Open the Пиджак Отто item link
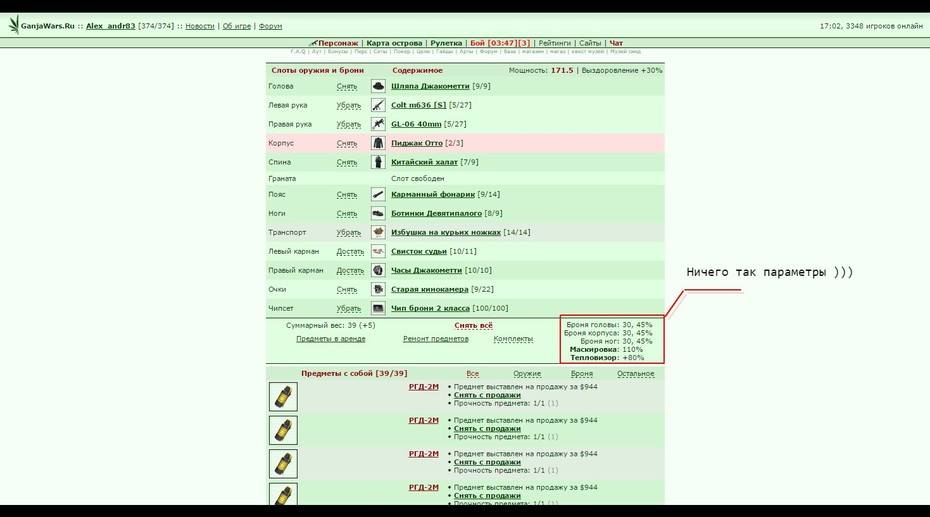This screenshot has width=930, height=517. coord(416,143)
